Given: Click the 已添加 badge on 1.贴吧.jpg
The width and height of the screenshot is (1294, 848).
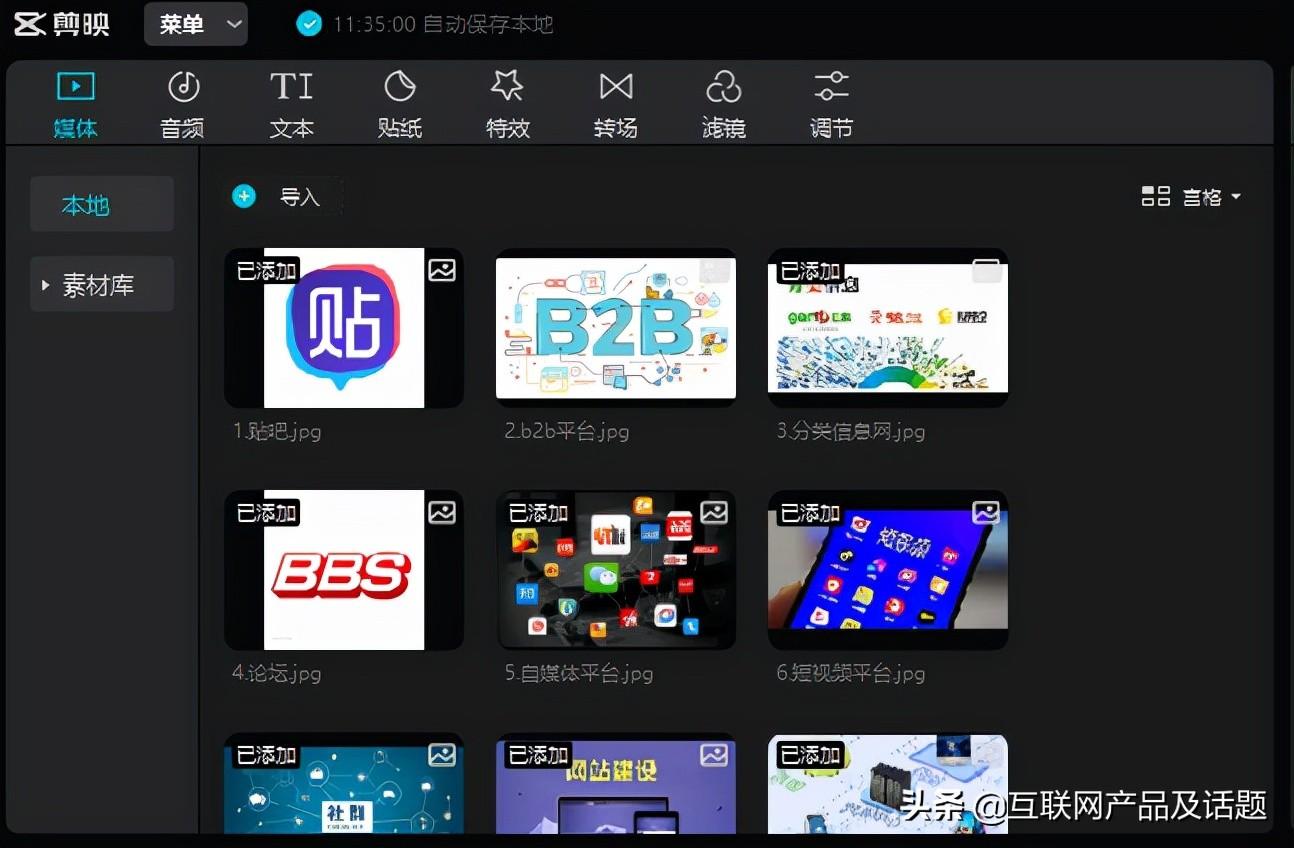Looking at the screenshot, I should click(x=266, y=271).
